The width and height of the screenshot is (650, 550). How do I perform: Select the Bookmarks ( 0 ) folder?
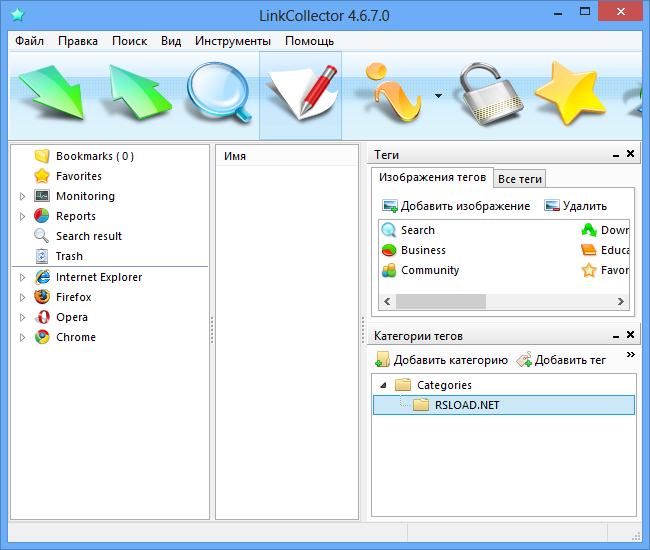(x=84, y=156)
